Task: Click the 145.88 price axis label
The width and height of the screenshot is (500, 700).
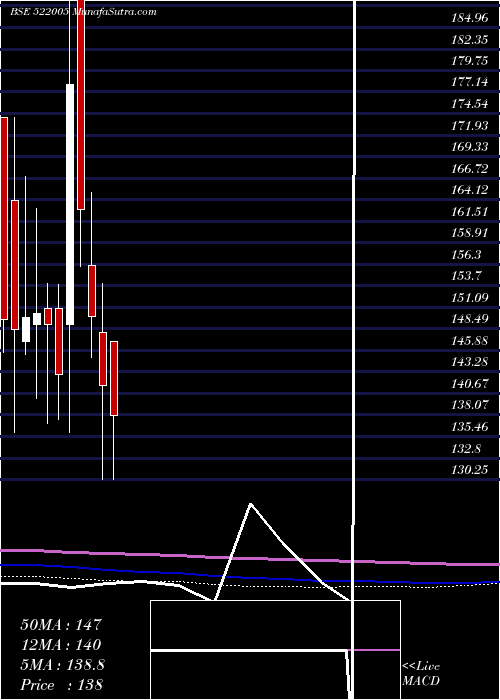Action: tap(470, 341)
